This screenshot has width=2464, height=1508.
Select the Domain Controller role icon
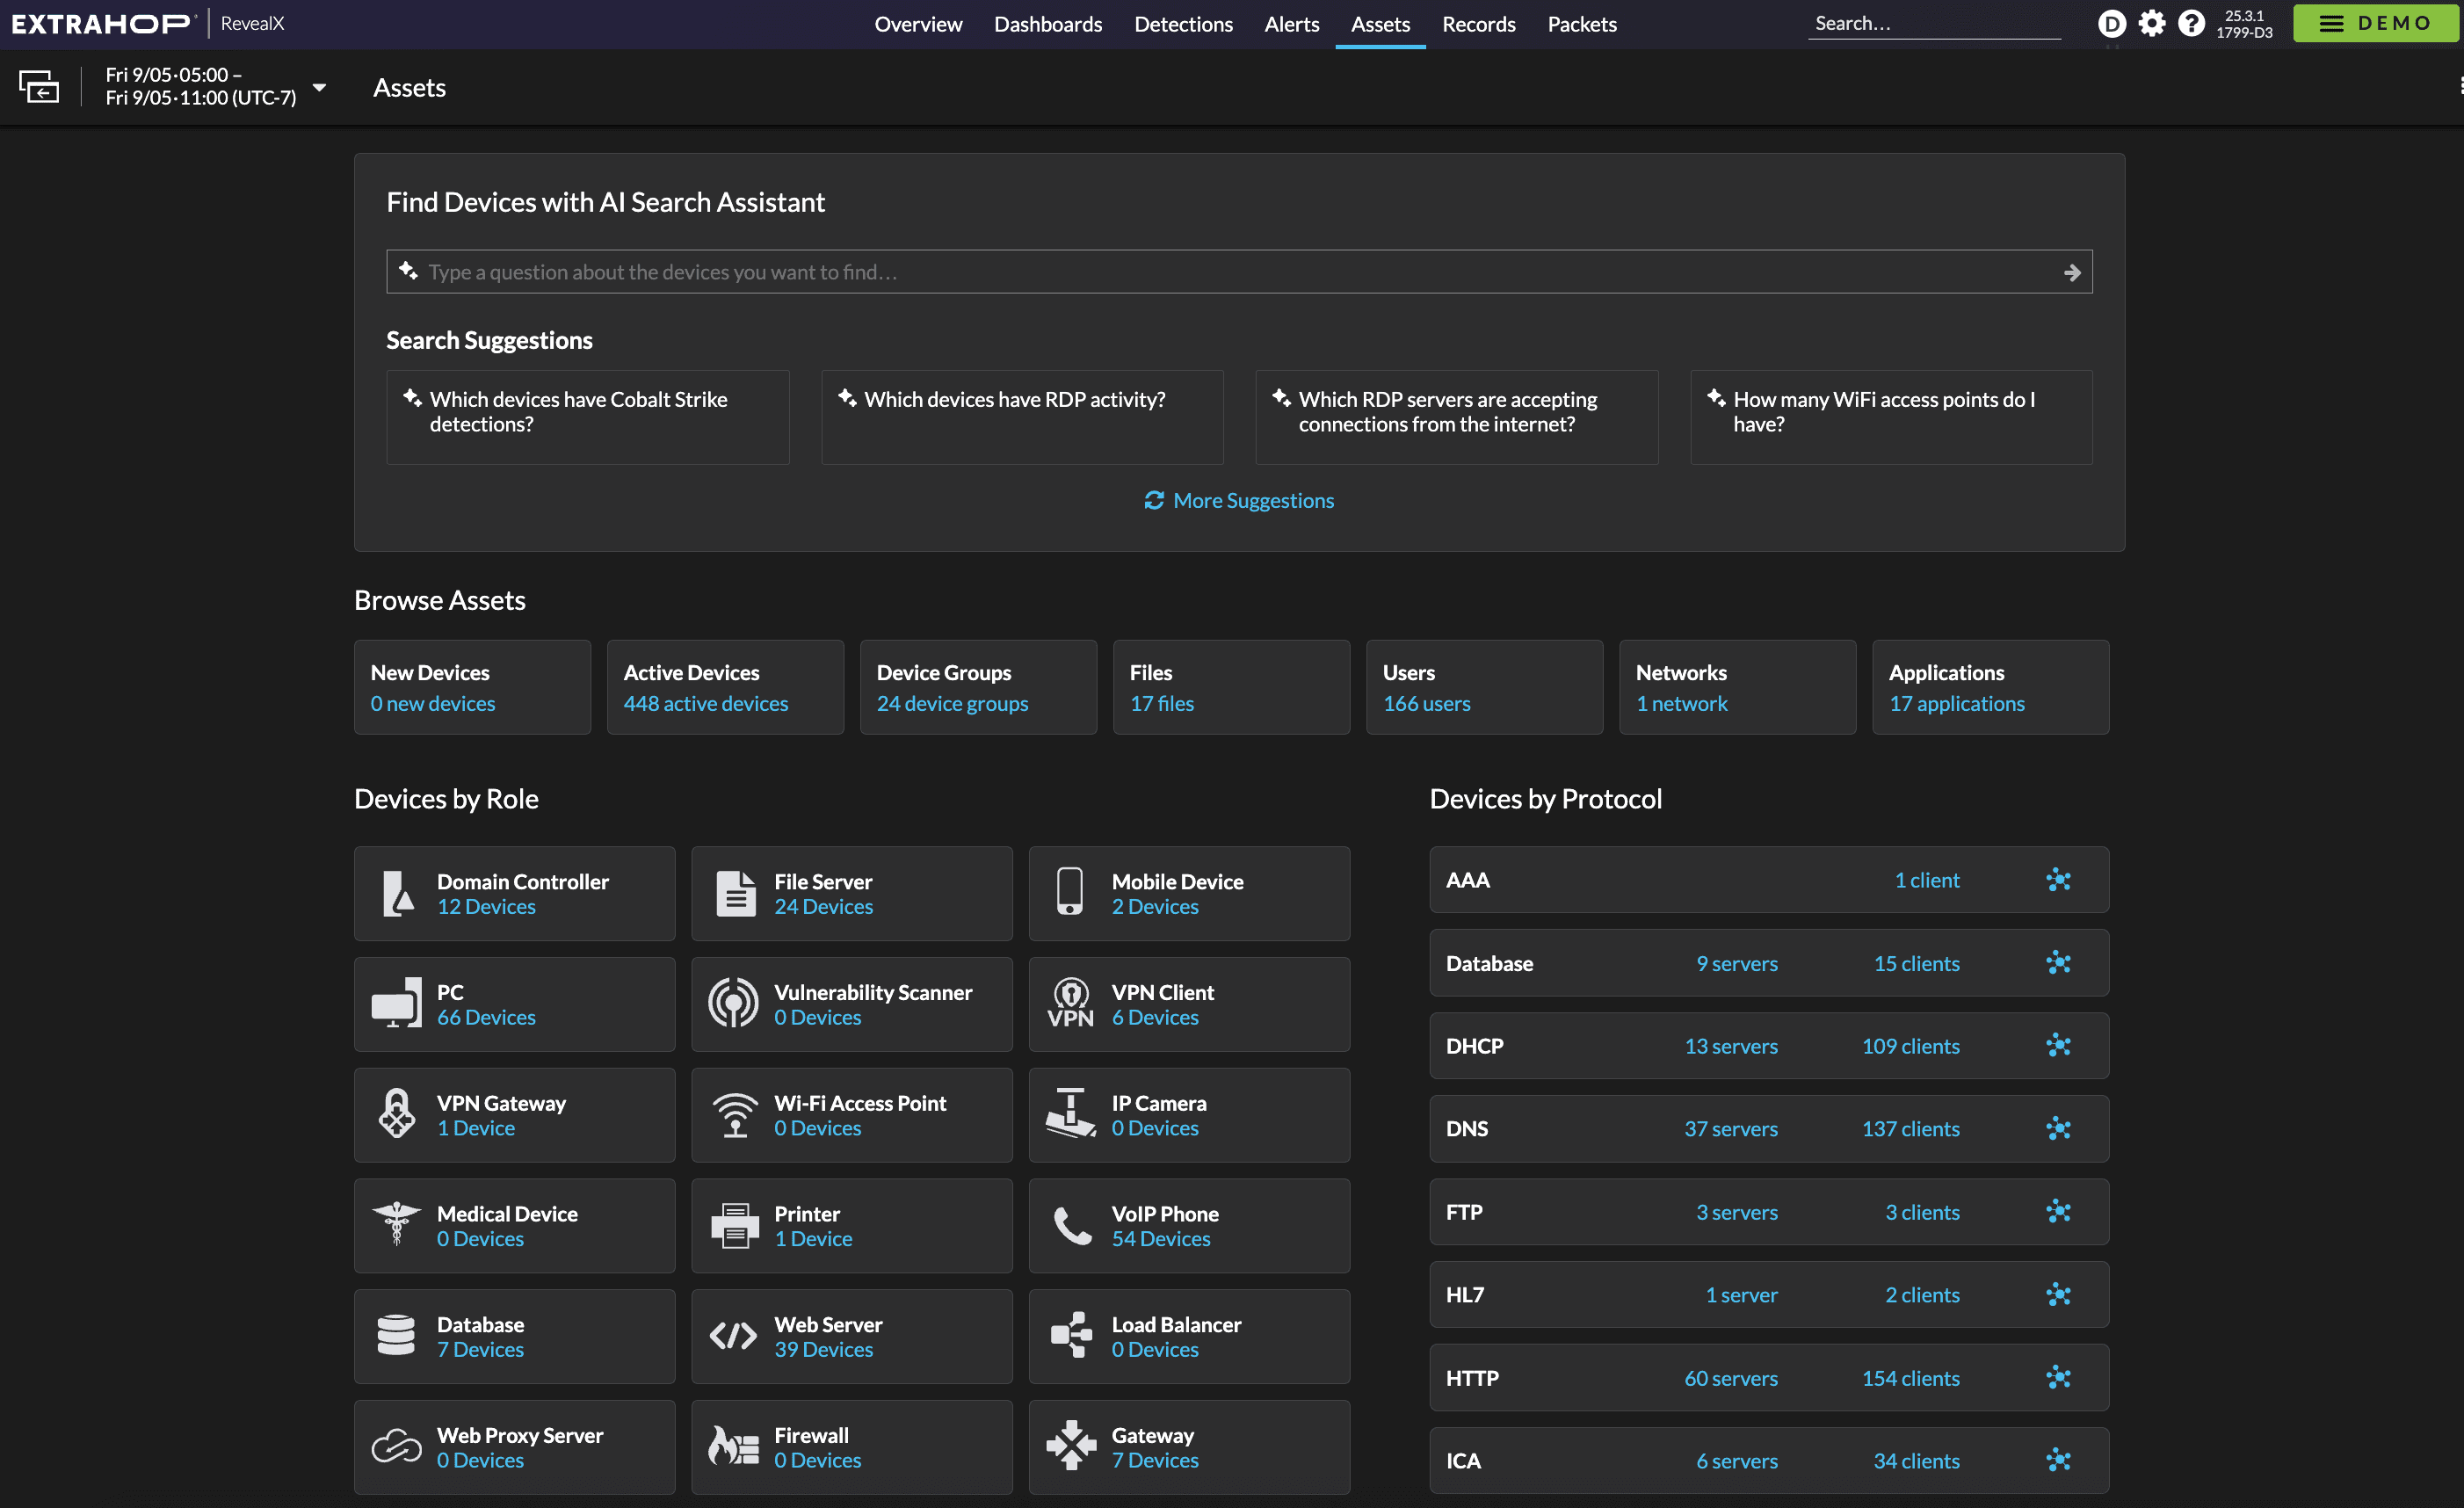397,893
